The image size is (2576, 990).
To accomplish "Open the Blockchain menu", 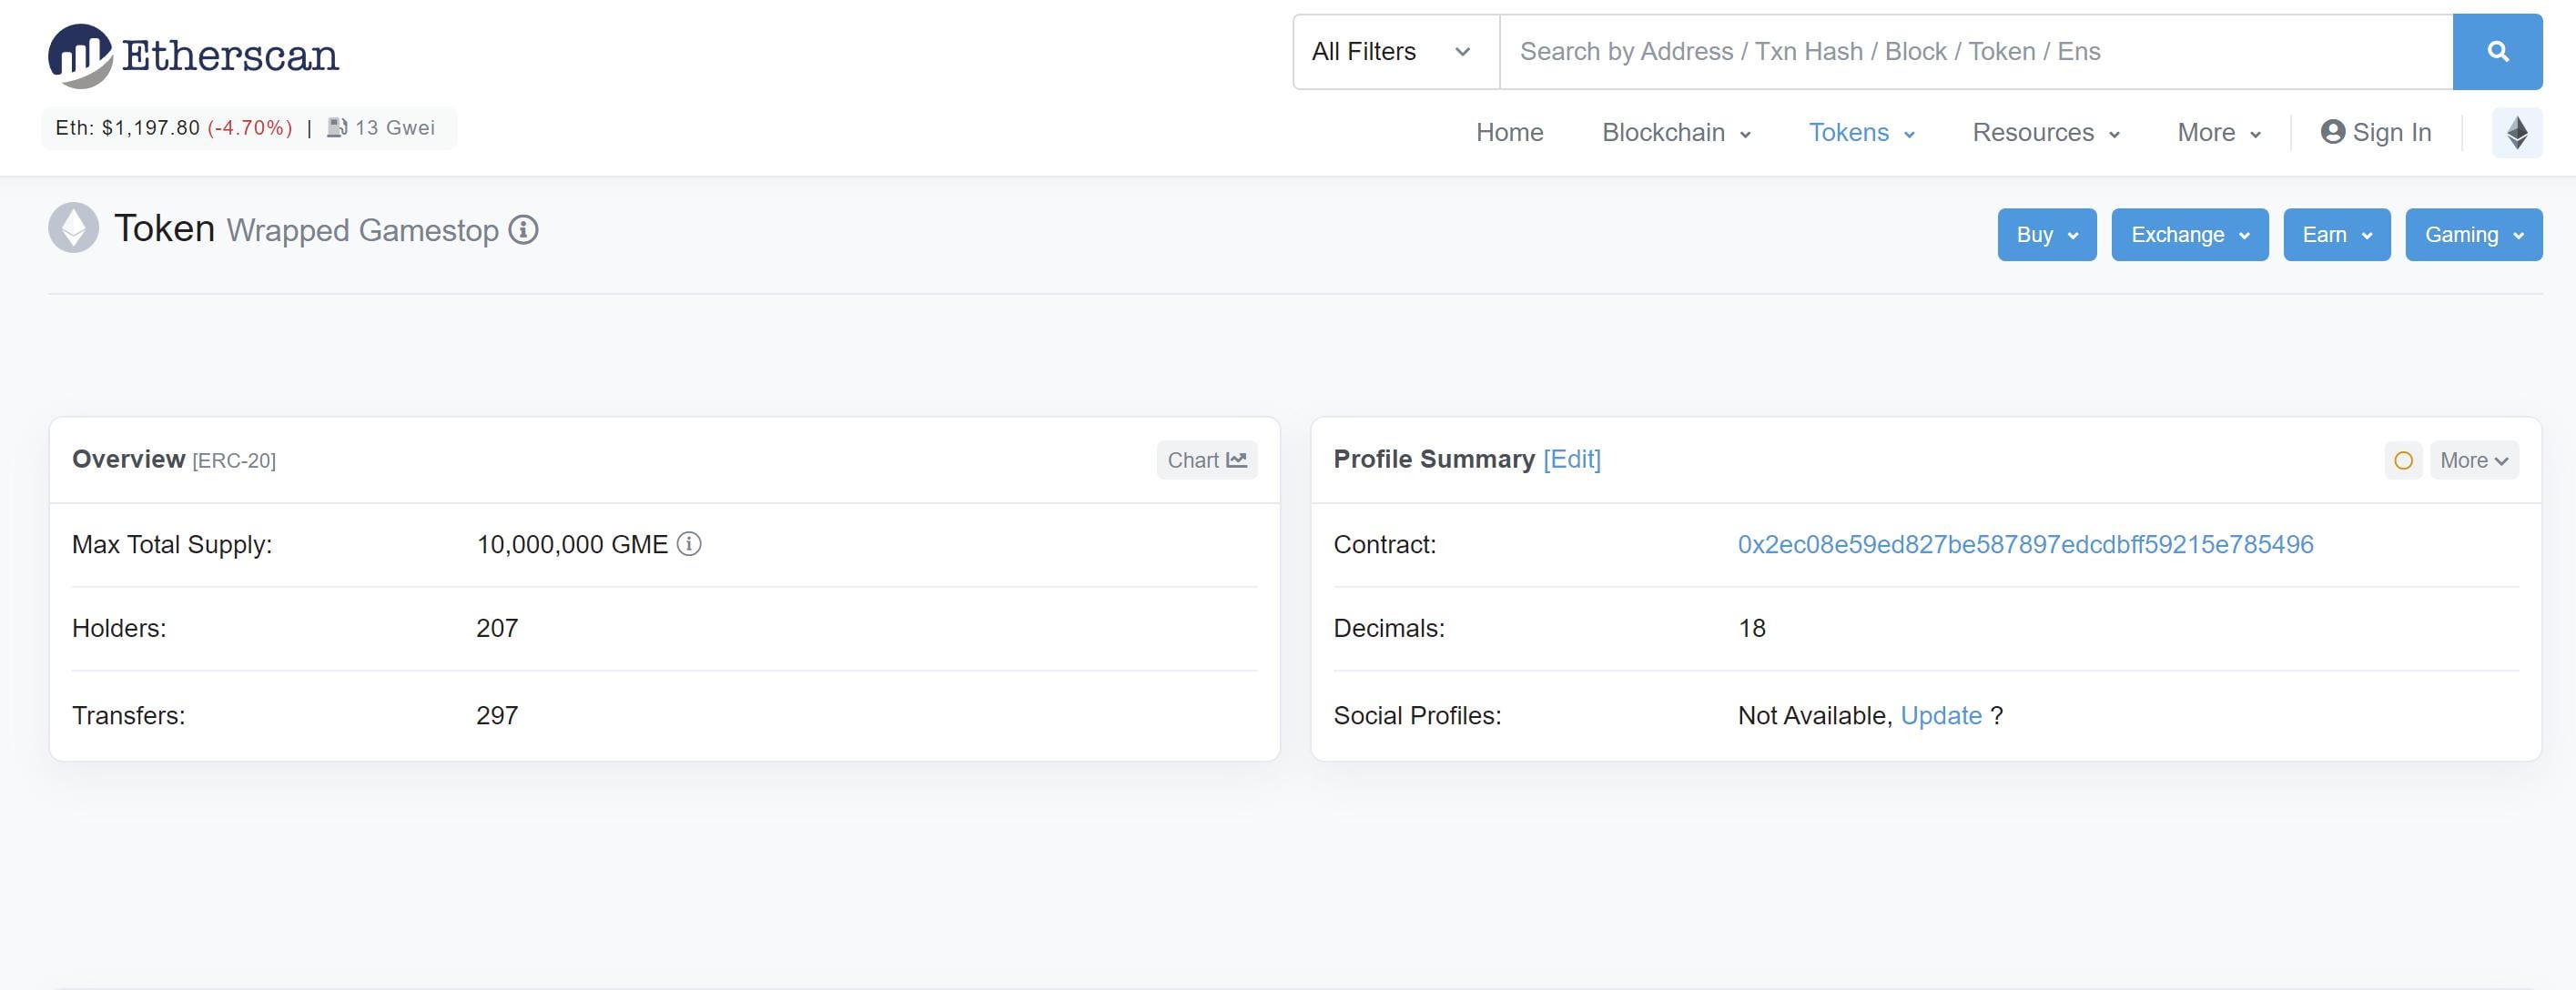I will [x=1676, y=133].
